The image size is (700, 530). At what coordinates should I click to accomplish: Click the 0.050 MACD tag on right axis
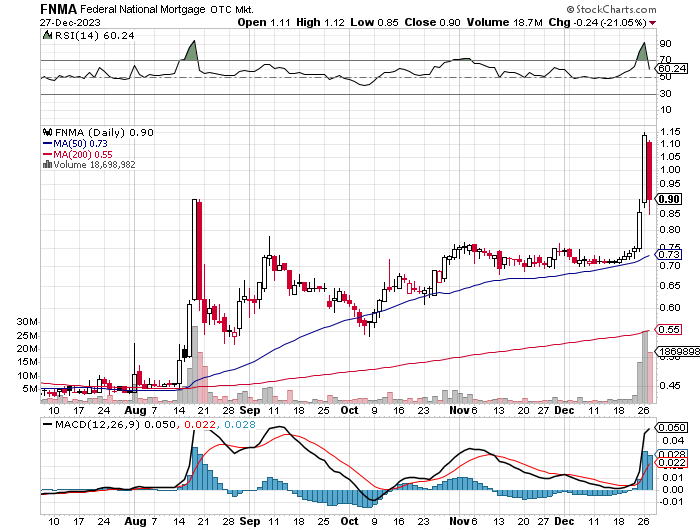pos(672,428)
